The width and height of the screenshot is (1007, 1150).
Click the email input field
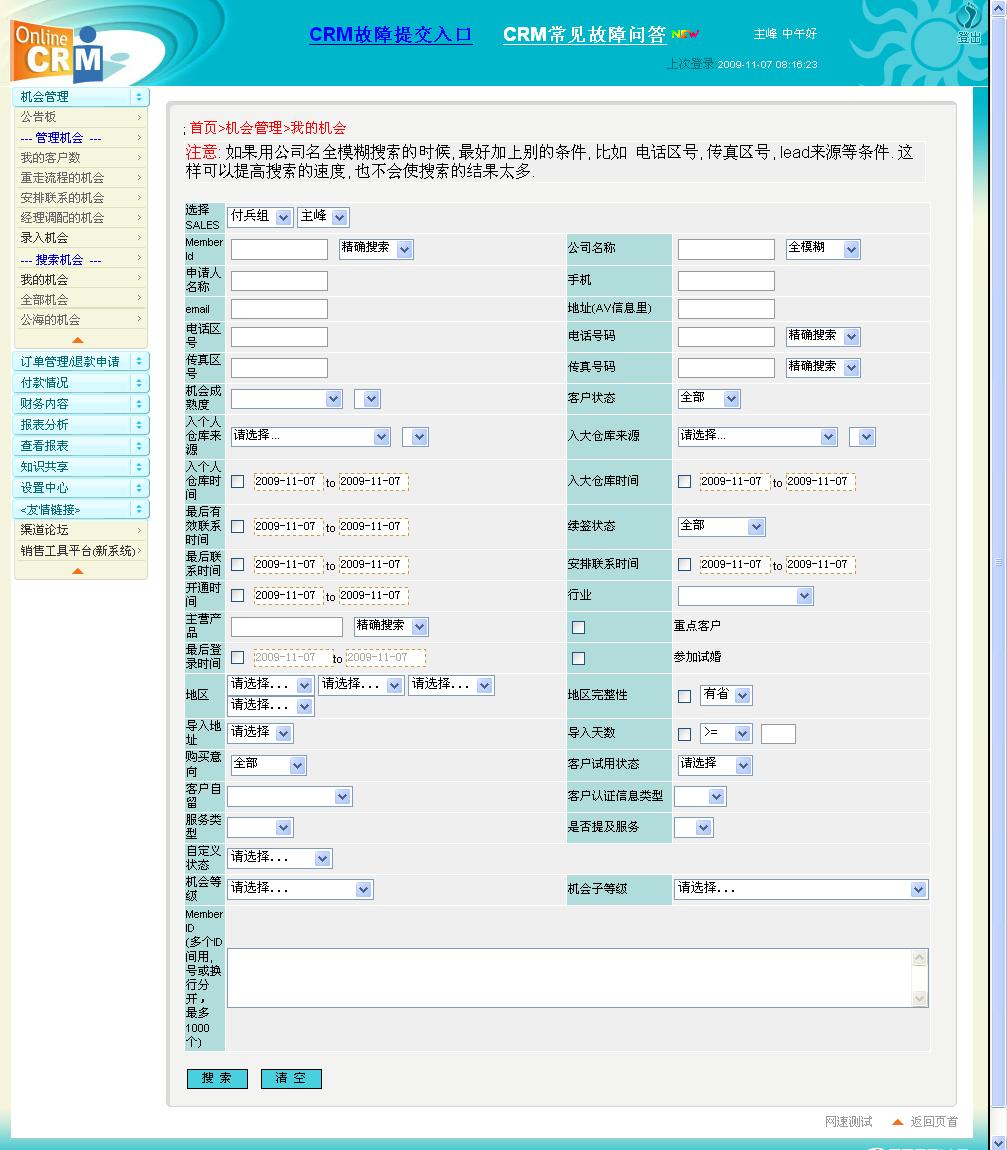tap(279, 309)
